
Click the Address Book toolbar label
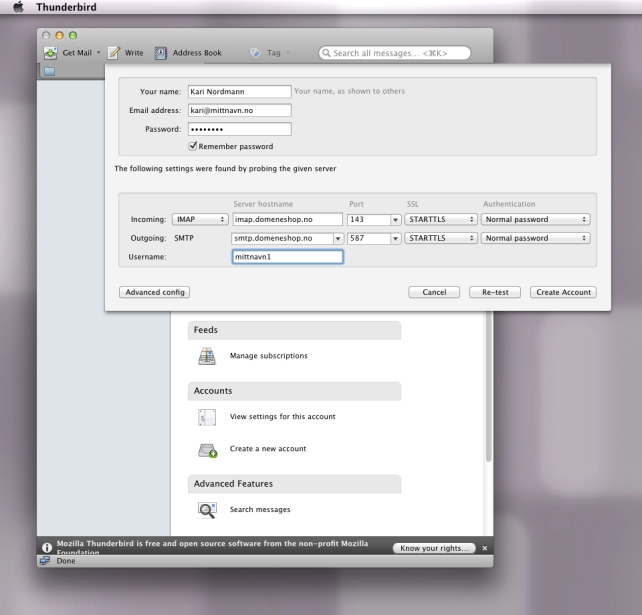pos(197,53)
